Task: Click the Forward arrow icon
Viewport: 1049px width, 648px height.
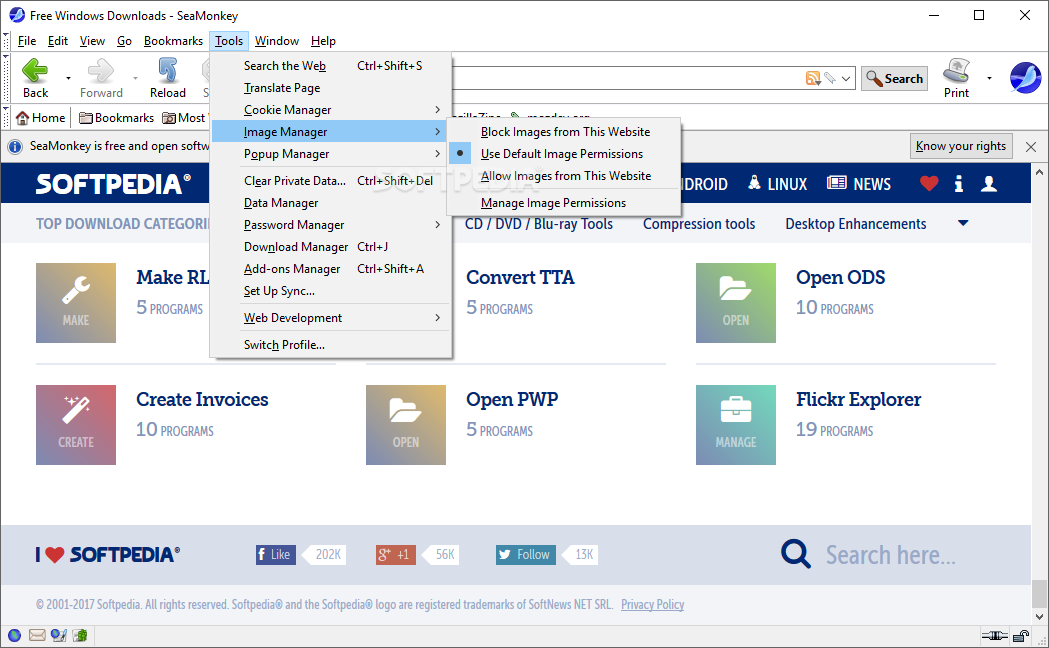Action: tap(101, 70)
